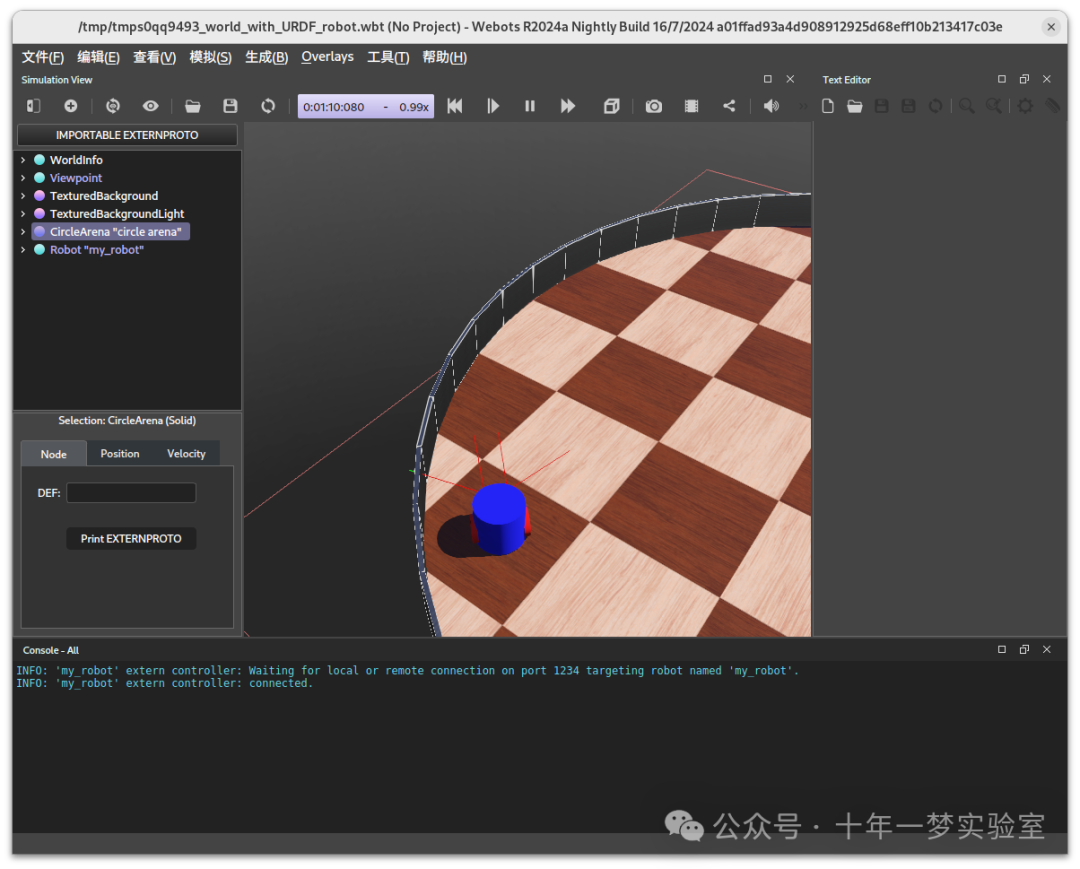Save the current world file
Screen dimensions: 1080x869
click(x=230, y=106)
